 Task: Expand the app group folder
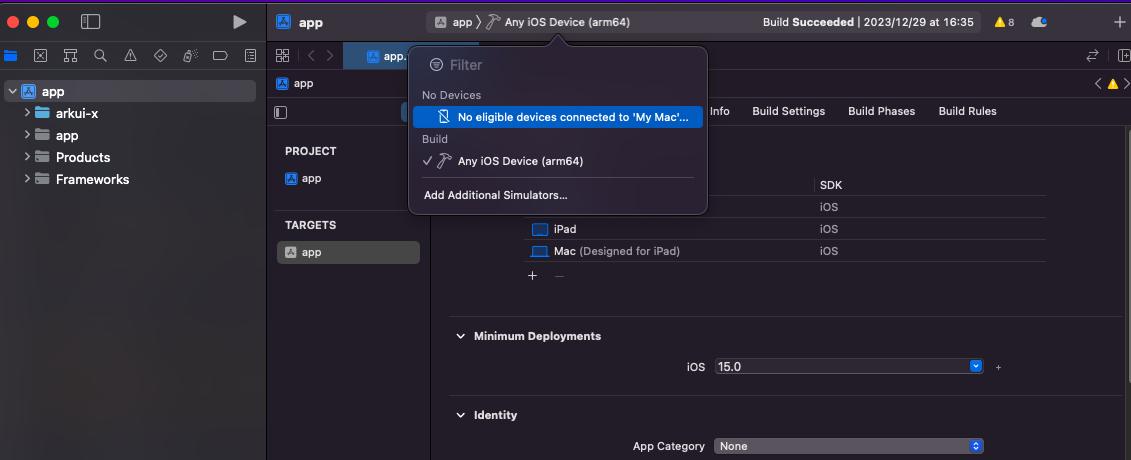(27, 135)
